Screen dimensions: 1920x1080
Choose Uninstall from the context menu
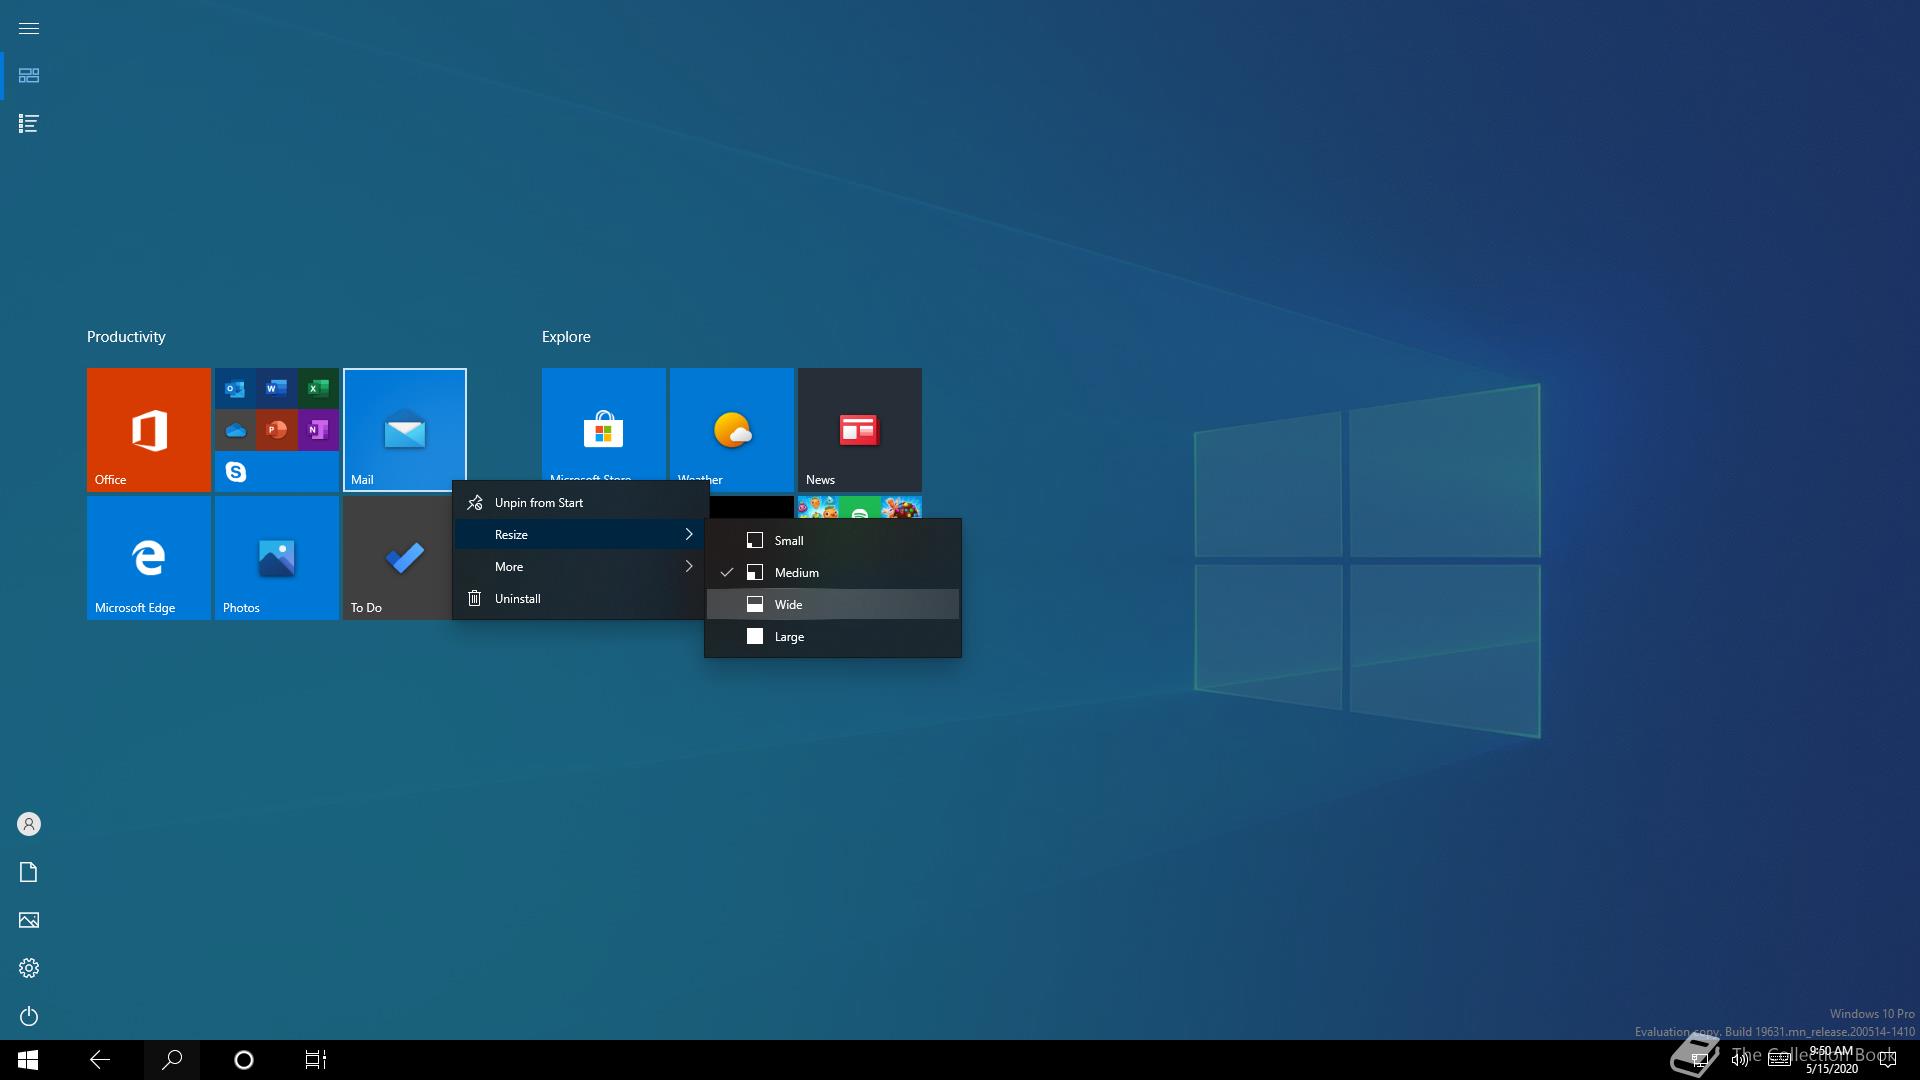click(x=580, y=599)
